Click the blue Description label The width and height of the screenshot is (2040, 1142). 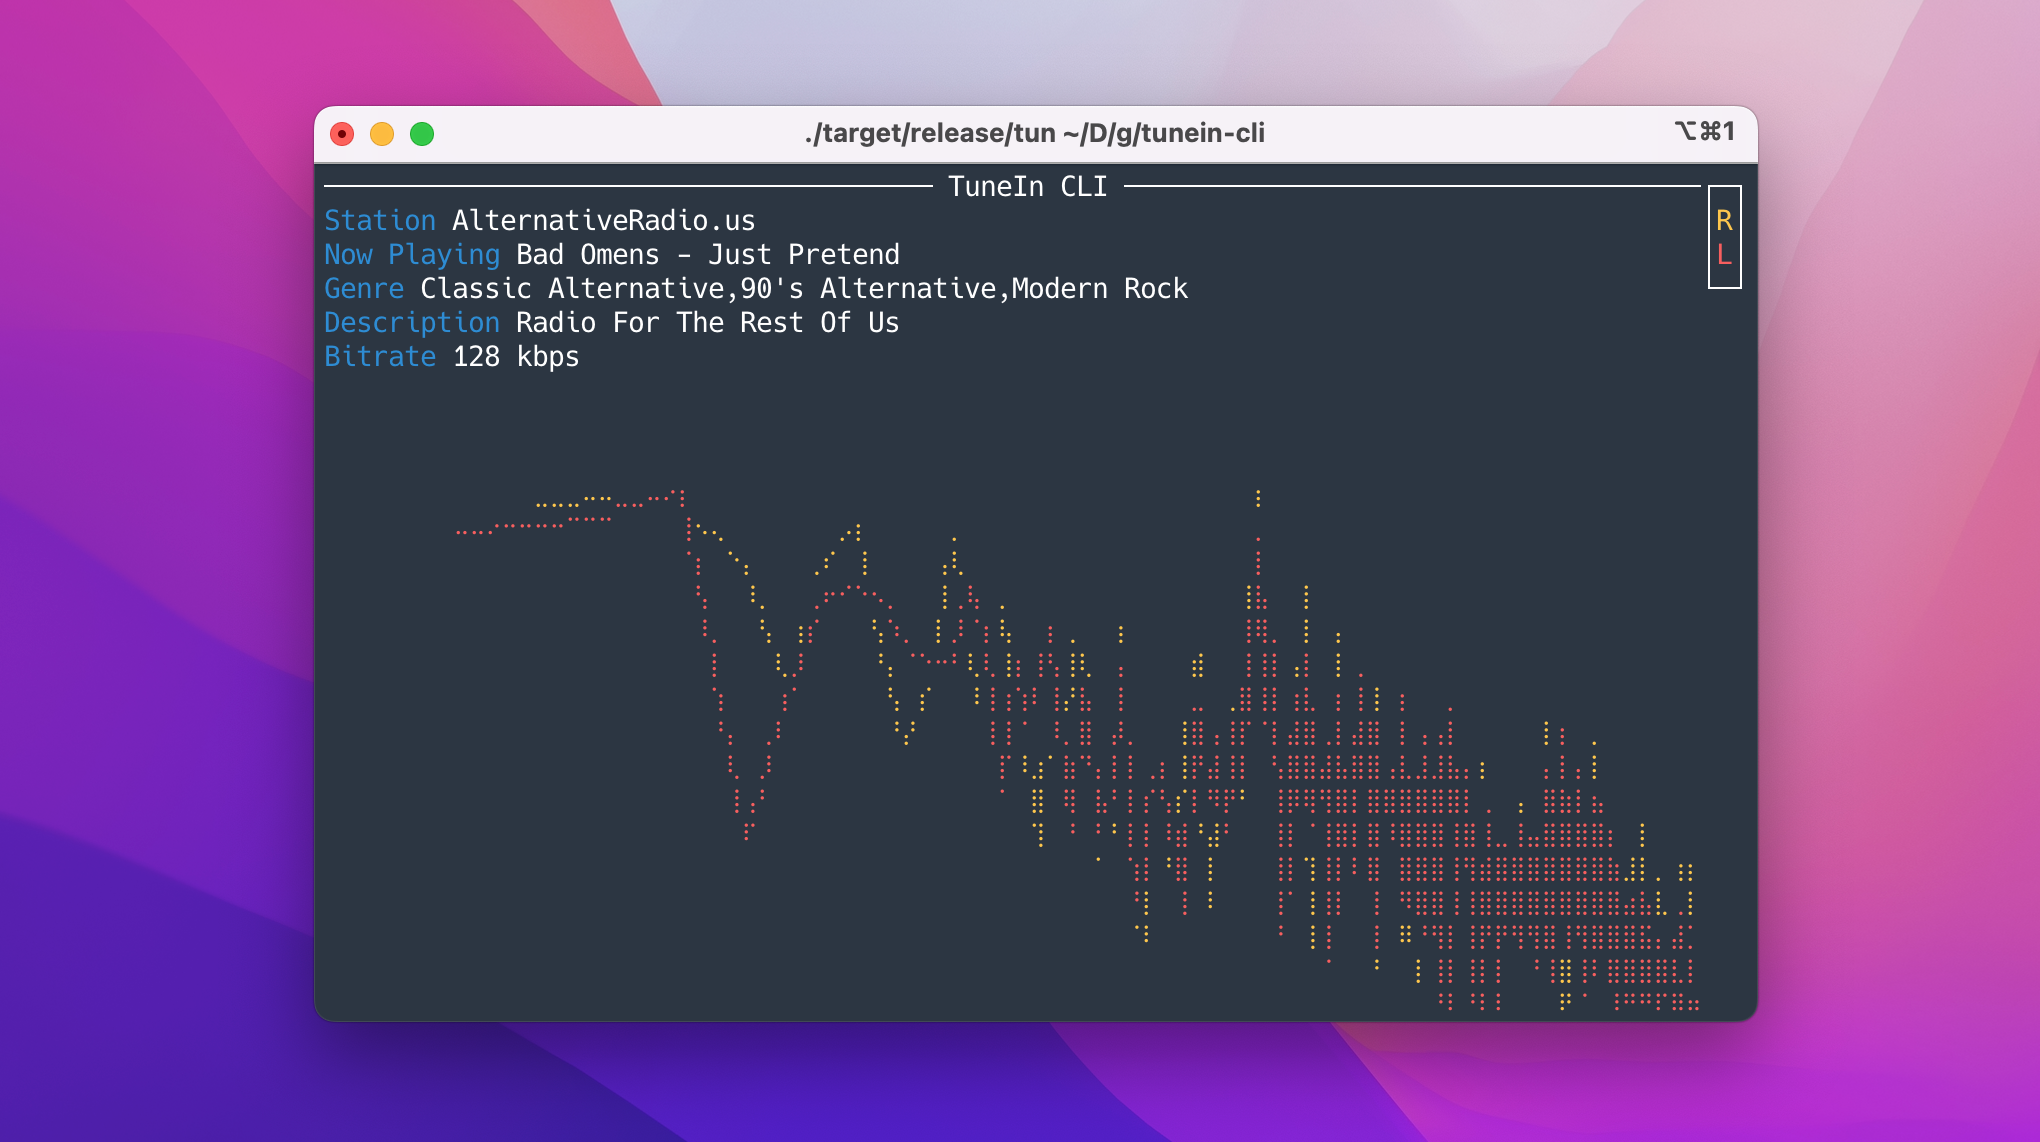point(412,323)
